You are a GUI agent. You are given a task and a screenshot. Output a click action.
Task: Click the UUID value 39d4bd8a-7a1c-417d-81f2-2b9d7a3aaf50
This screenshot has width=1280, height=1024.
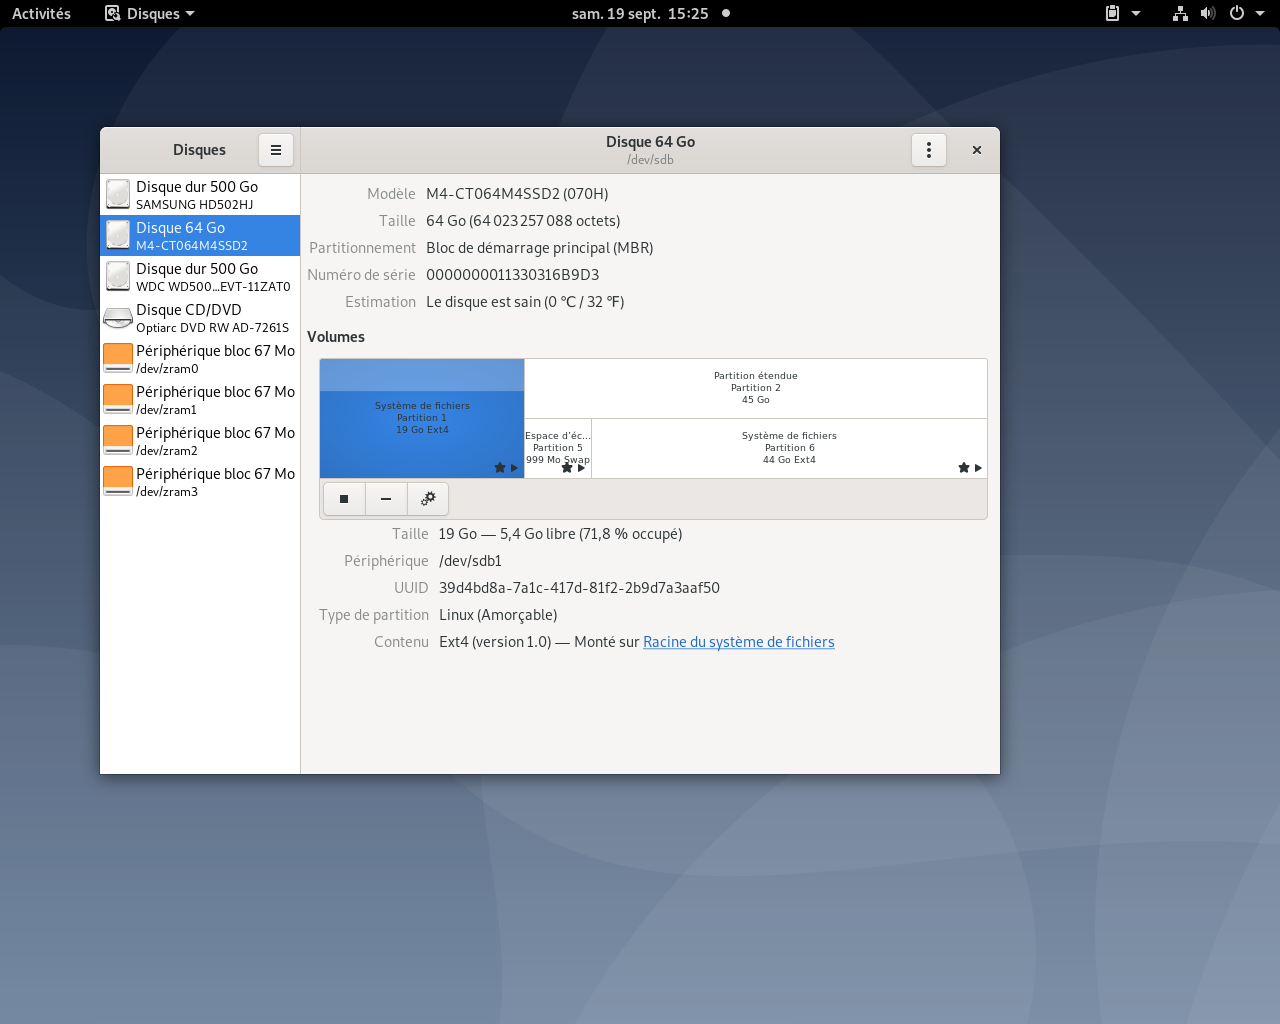coord(579,588)
